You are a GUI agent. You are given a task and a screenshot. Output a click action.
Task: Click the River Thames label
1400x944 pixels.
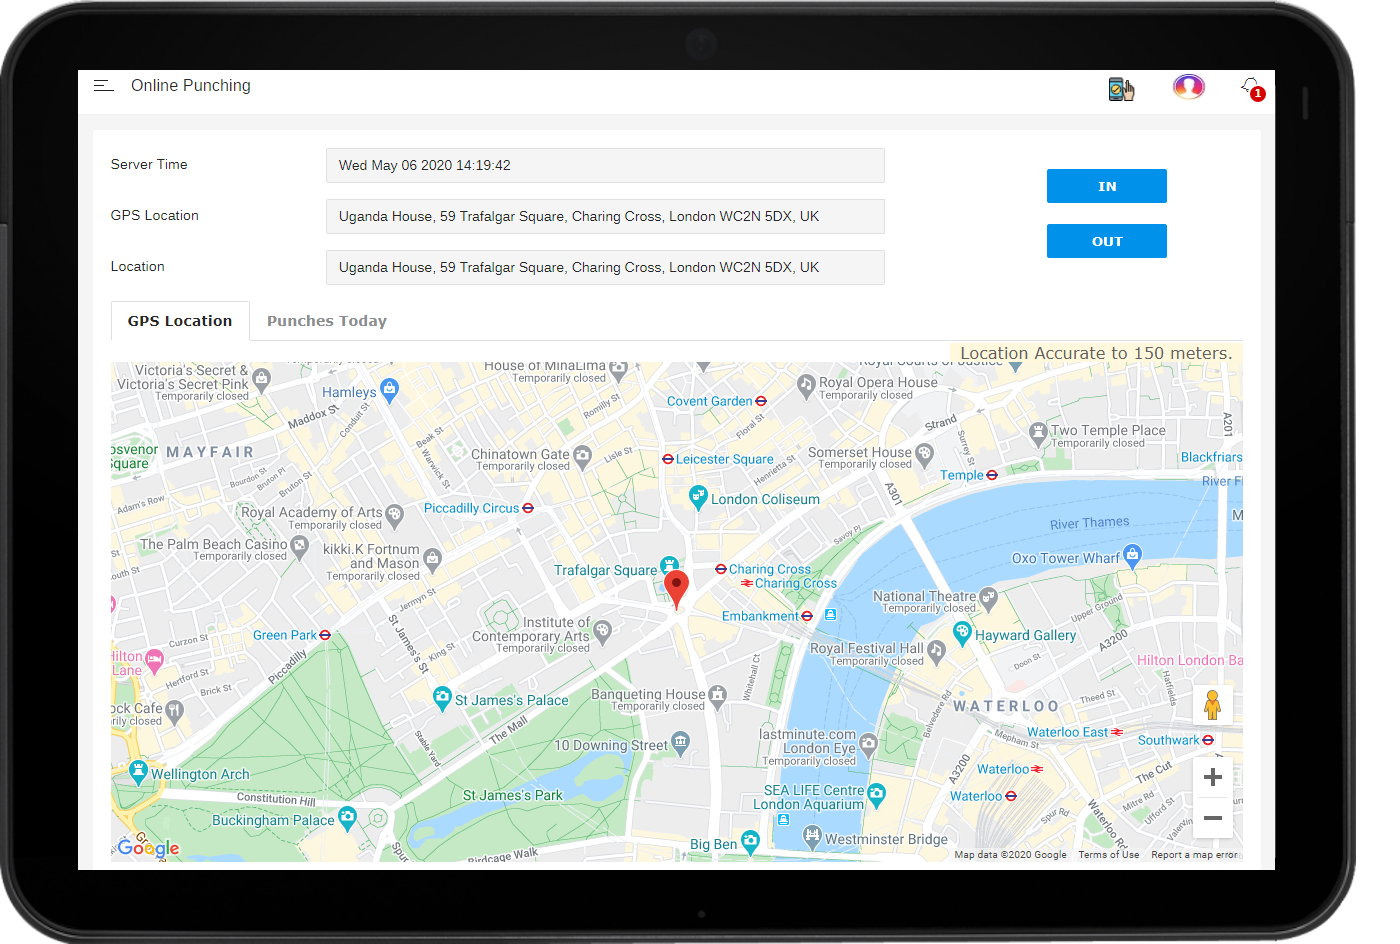pyautogui.click(x=1089, y=523)
